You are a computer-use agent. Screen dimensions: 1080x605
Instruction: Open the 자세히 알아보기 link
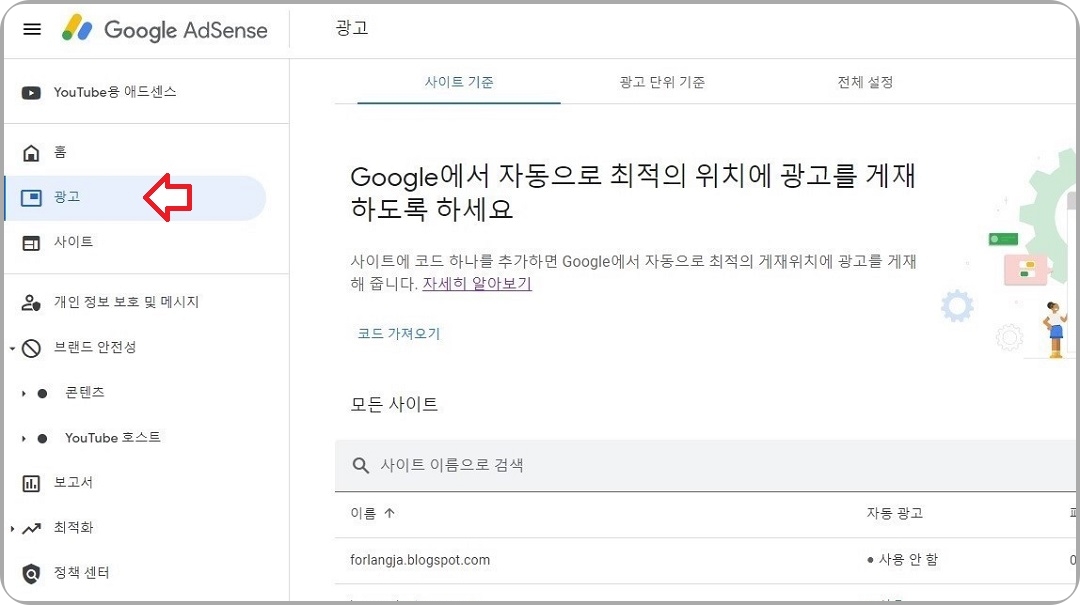[x=477, y=284]
